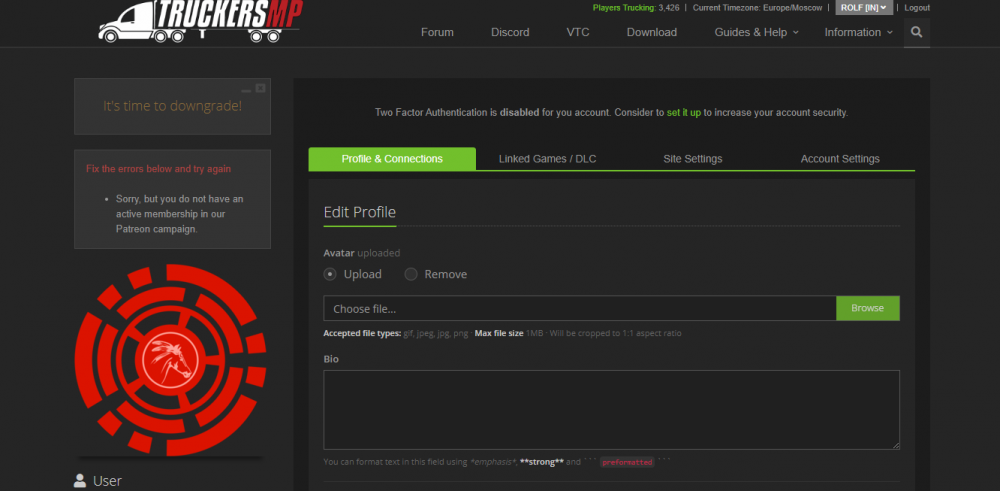The height and width of the screenshot is (491, 1000).
Task: Open search with the magnifier icon
Action: (x=916, y=32)
